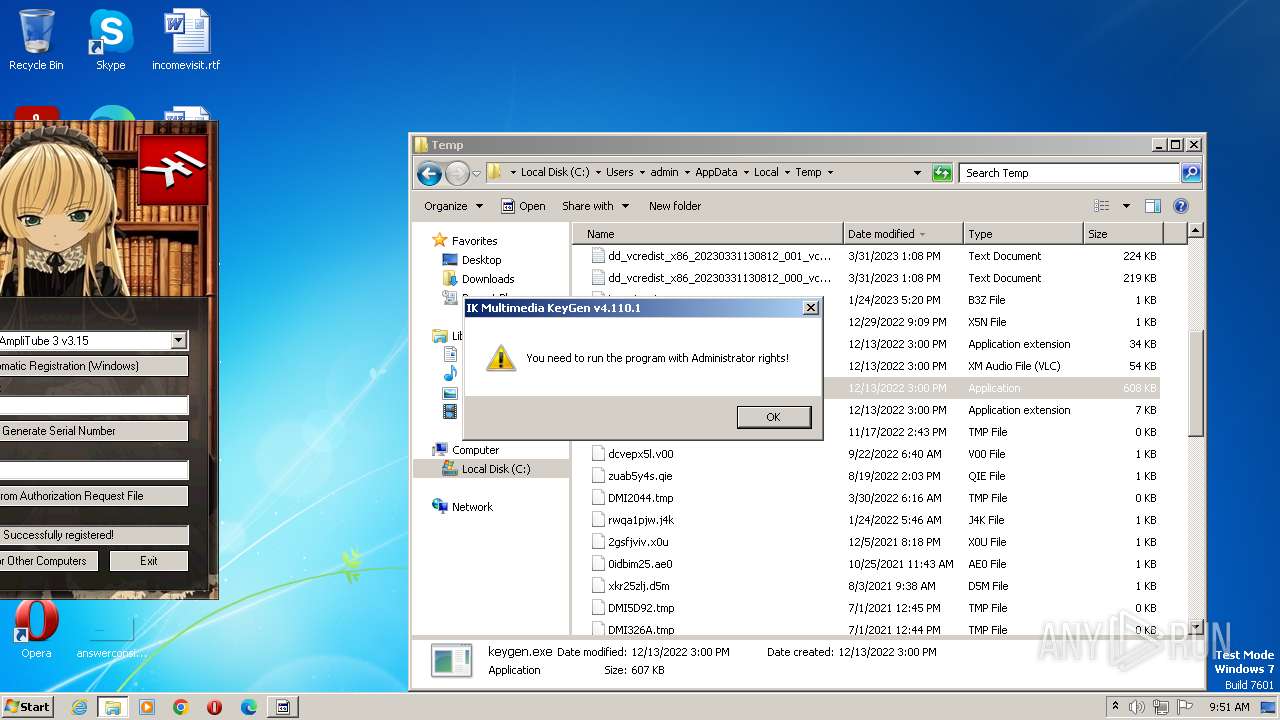Open Recycle Bin desktop icon
The height and width of the screenshot is (720, 1280).
36,40
